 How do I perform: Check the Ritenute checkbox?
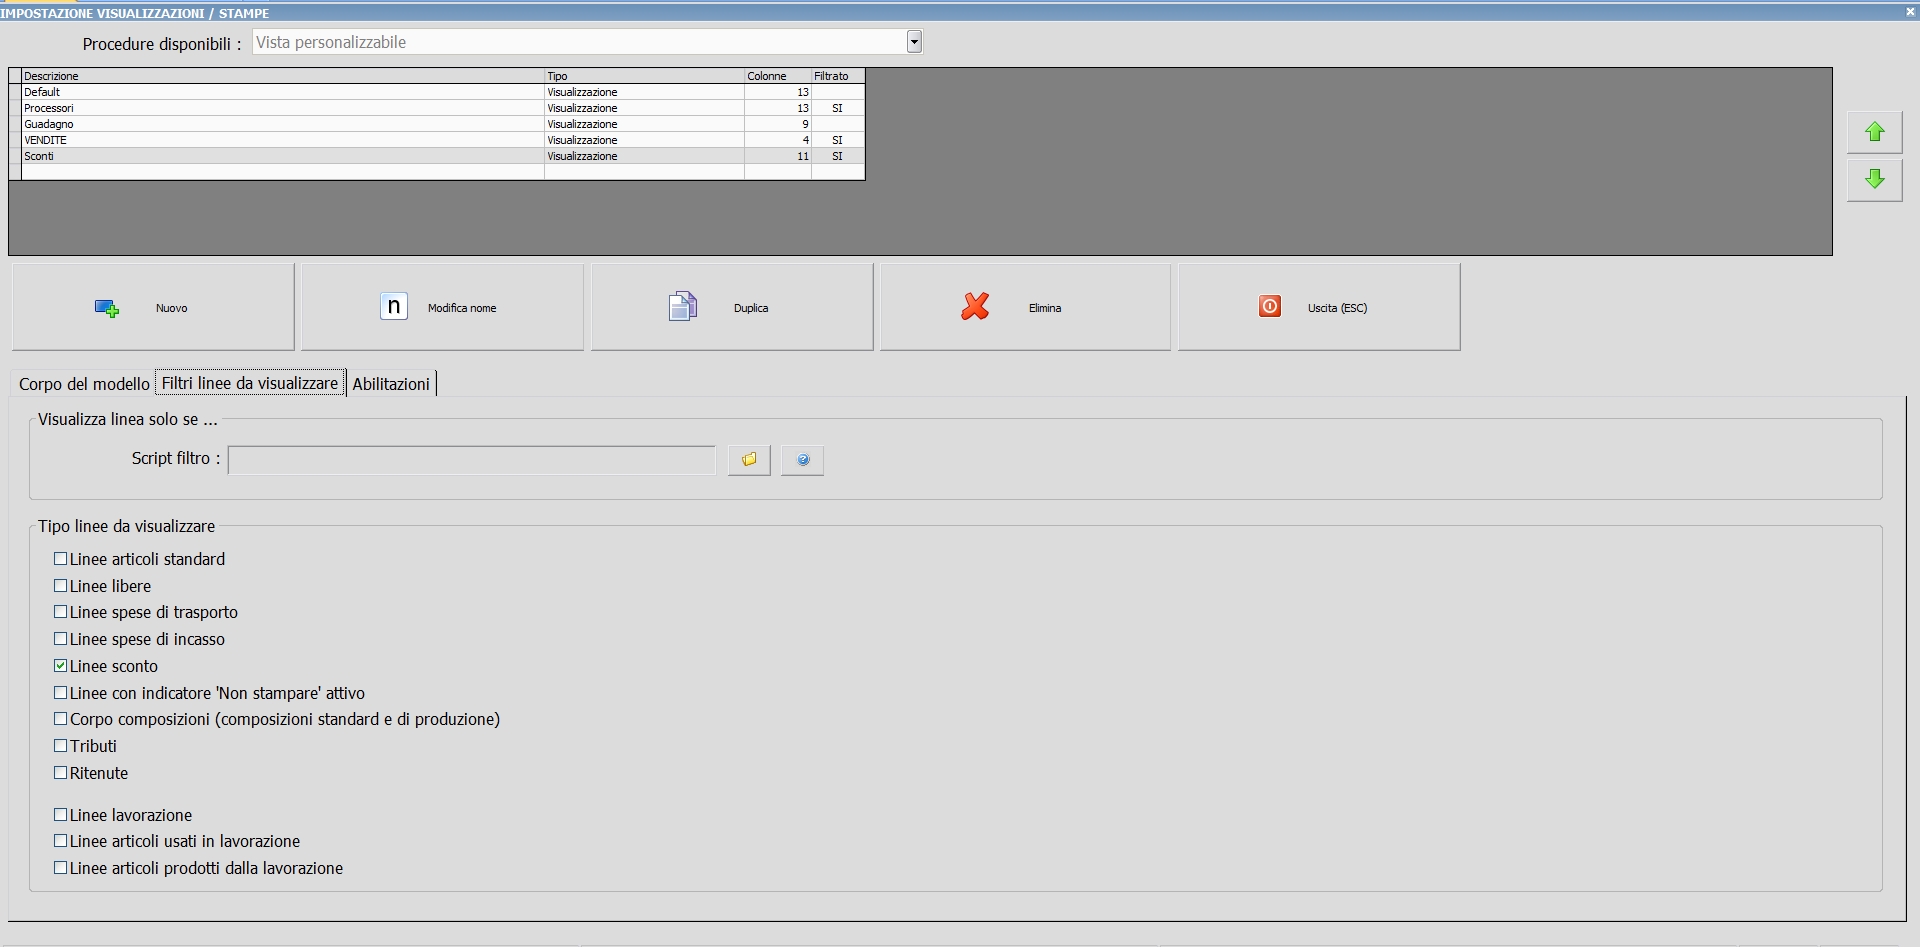click(x=61, y=773)
